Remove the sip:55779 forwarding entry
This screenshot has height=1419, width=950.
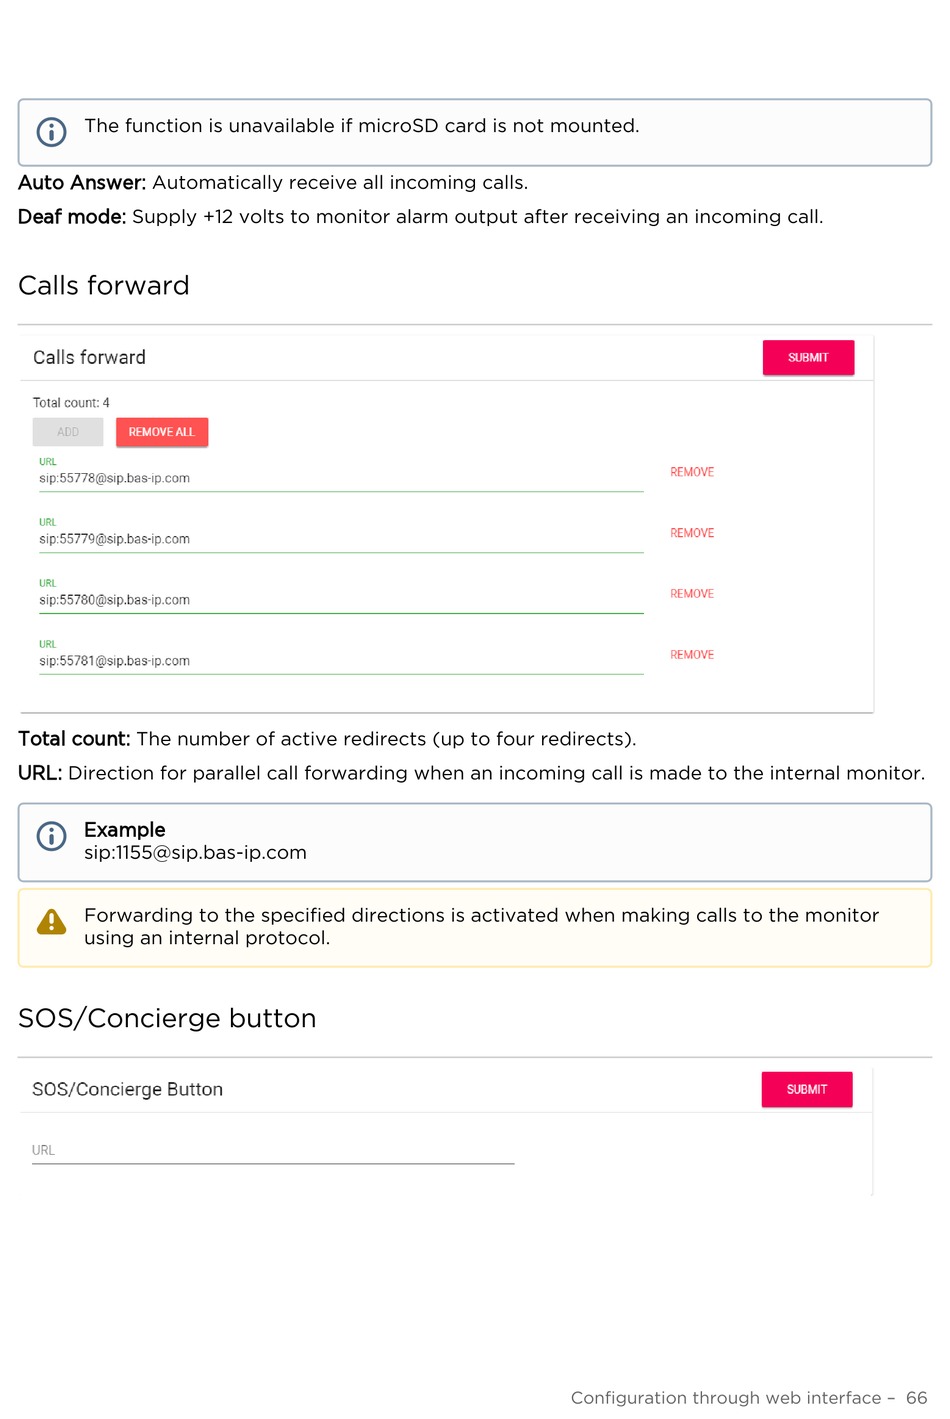692,533
